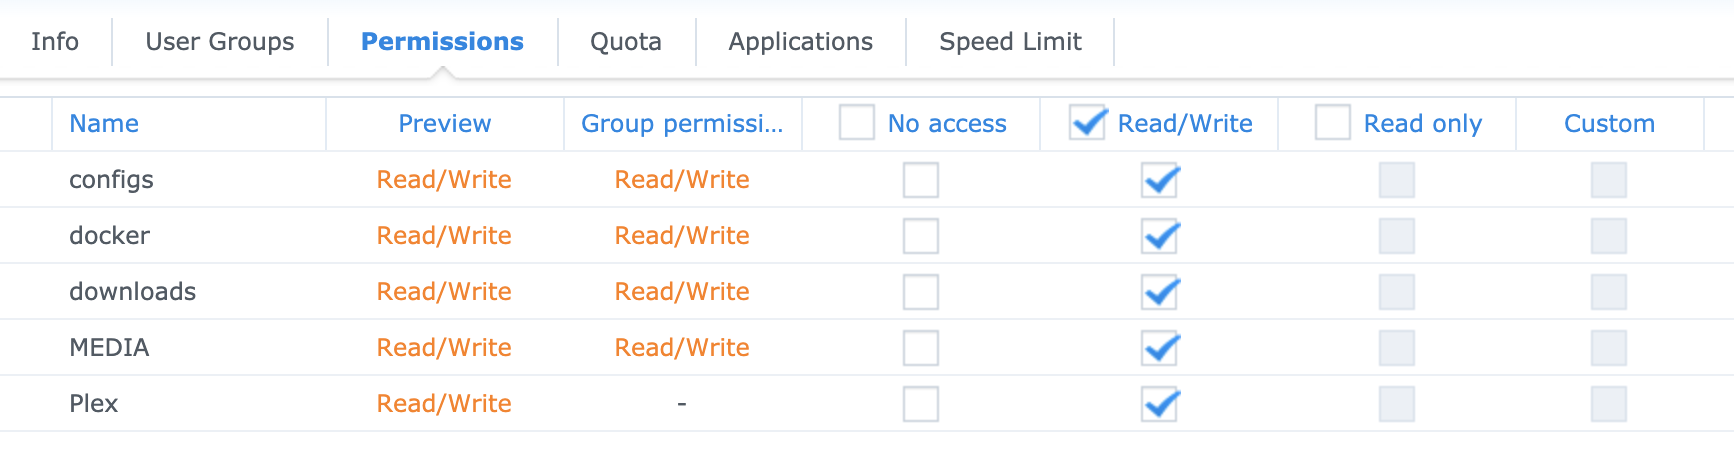
Task: Uncheck Read/Write for MEDIA folder
Action: tap(1160, 348)
